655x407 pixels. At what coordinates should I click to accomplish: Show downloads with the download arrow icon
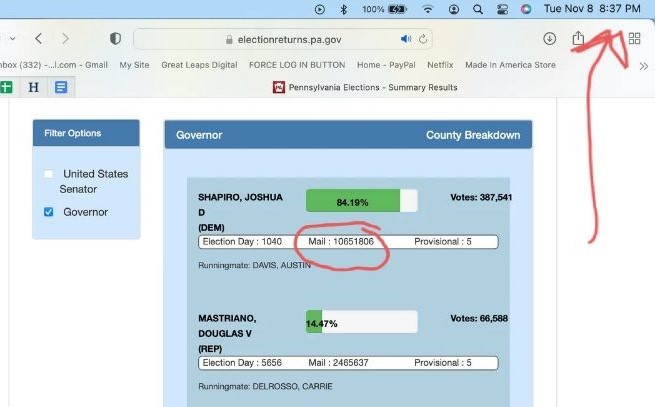[549, 39]
